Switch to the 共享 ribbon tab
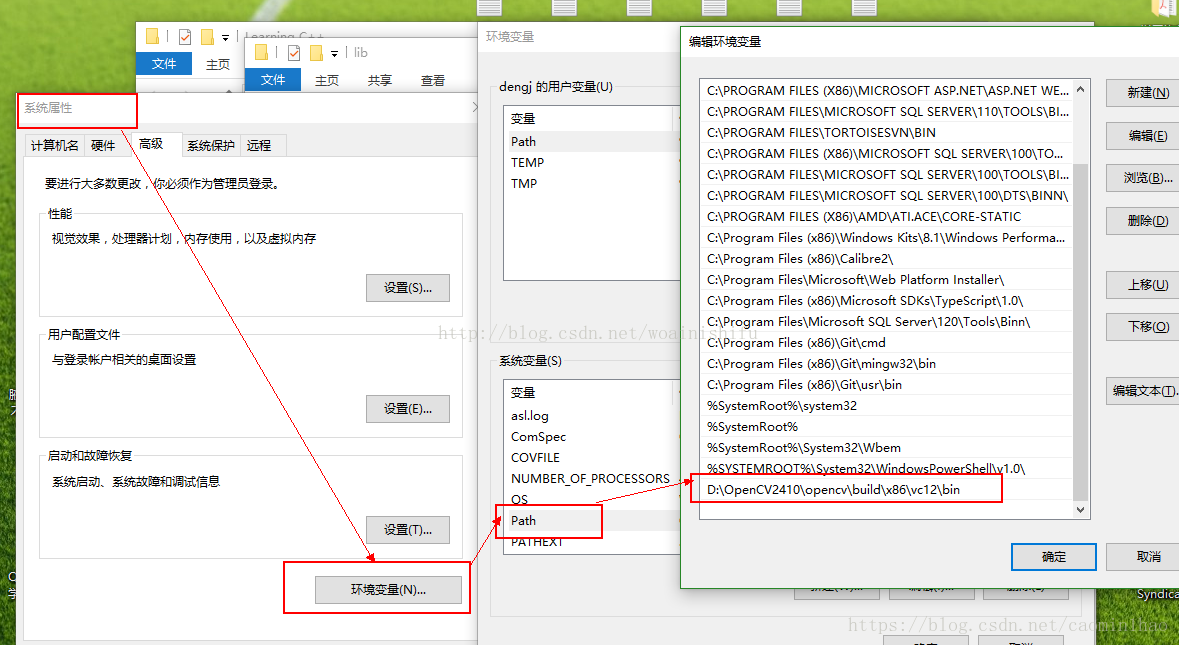This screenshot has width=1179, height=645. click(380, 80)
